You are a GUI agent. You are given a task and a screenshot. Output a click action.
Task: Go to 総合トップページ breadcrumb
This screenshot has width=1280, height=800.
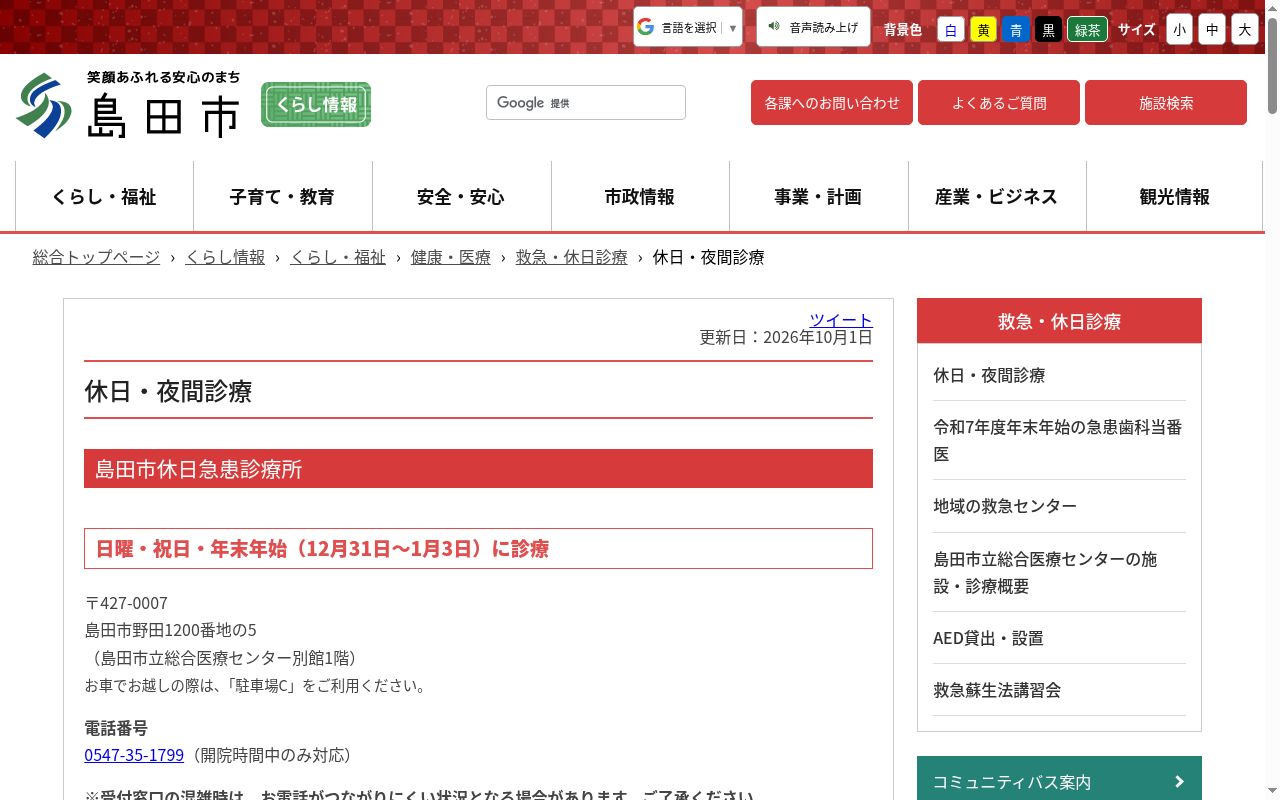click(96, 257)
